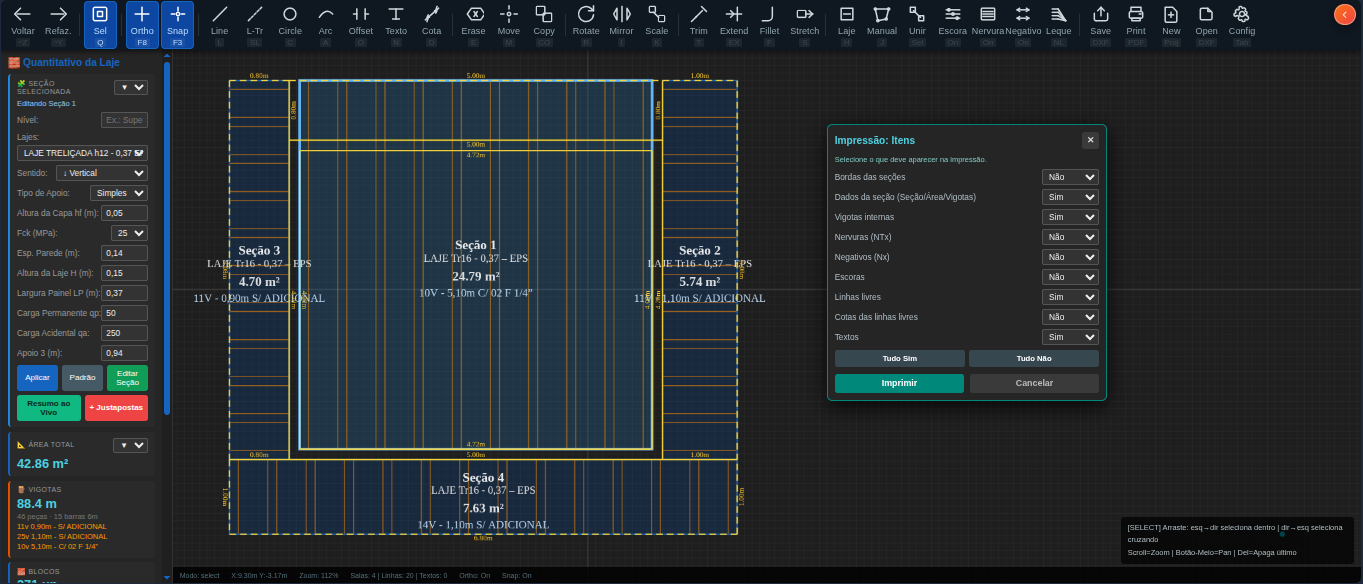Activate the Erase tool
Screen dimensions: 1363x584
(473, 25)
